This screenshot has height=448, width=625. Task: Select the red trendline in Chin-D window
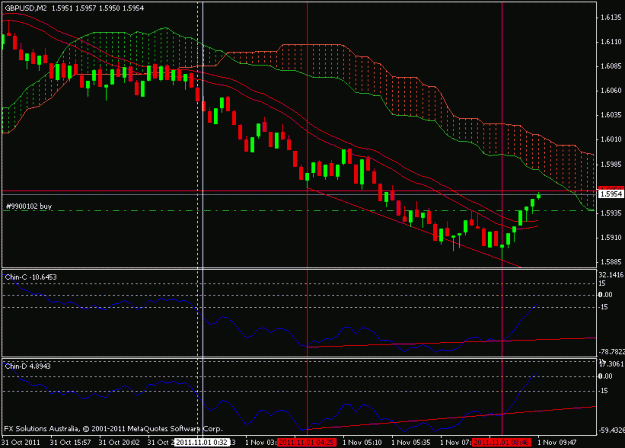(x=450, y=418)
